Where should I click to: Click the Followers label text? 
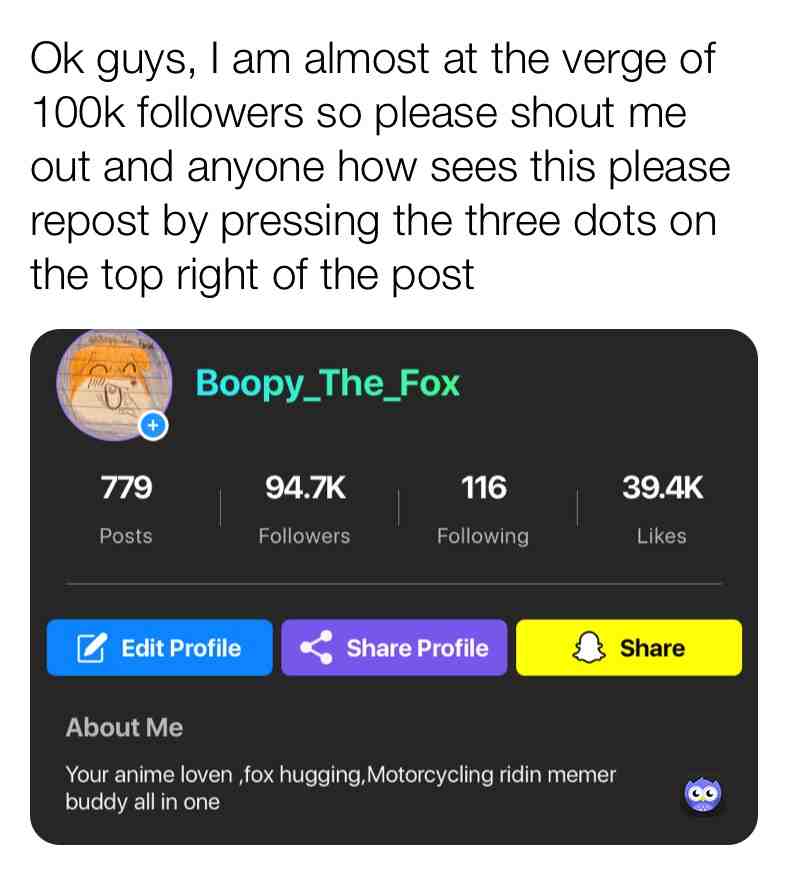tap(305, 536)
